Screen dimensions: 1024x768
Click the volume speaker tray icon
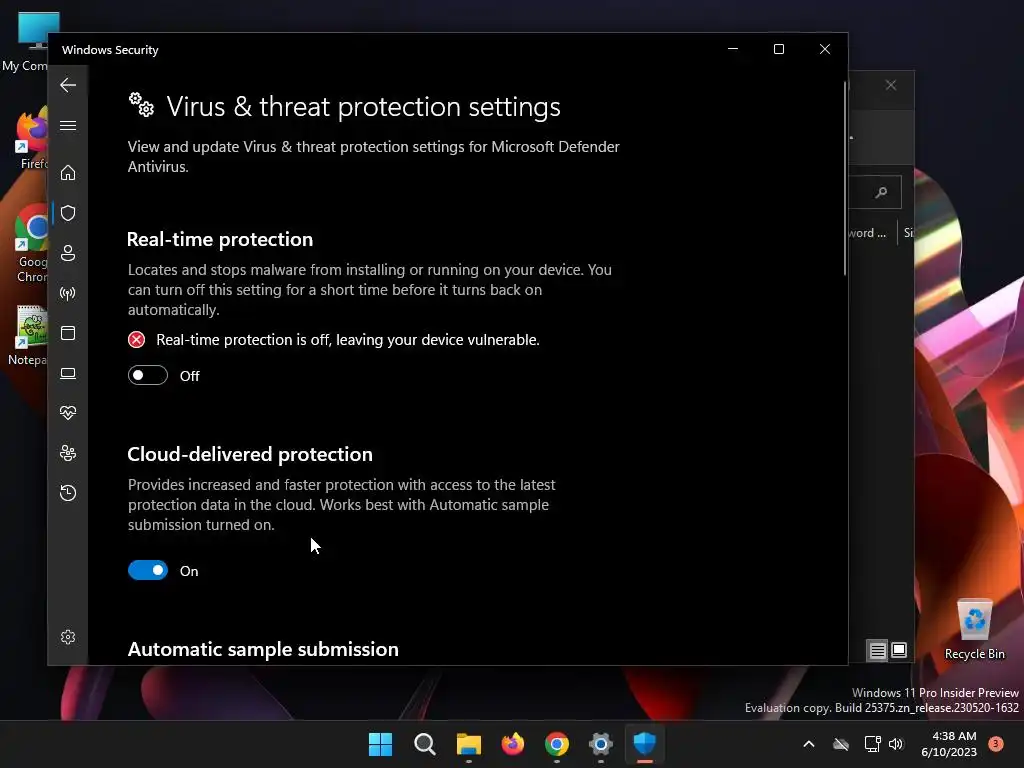[x=896, y=744]
